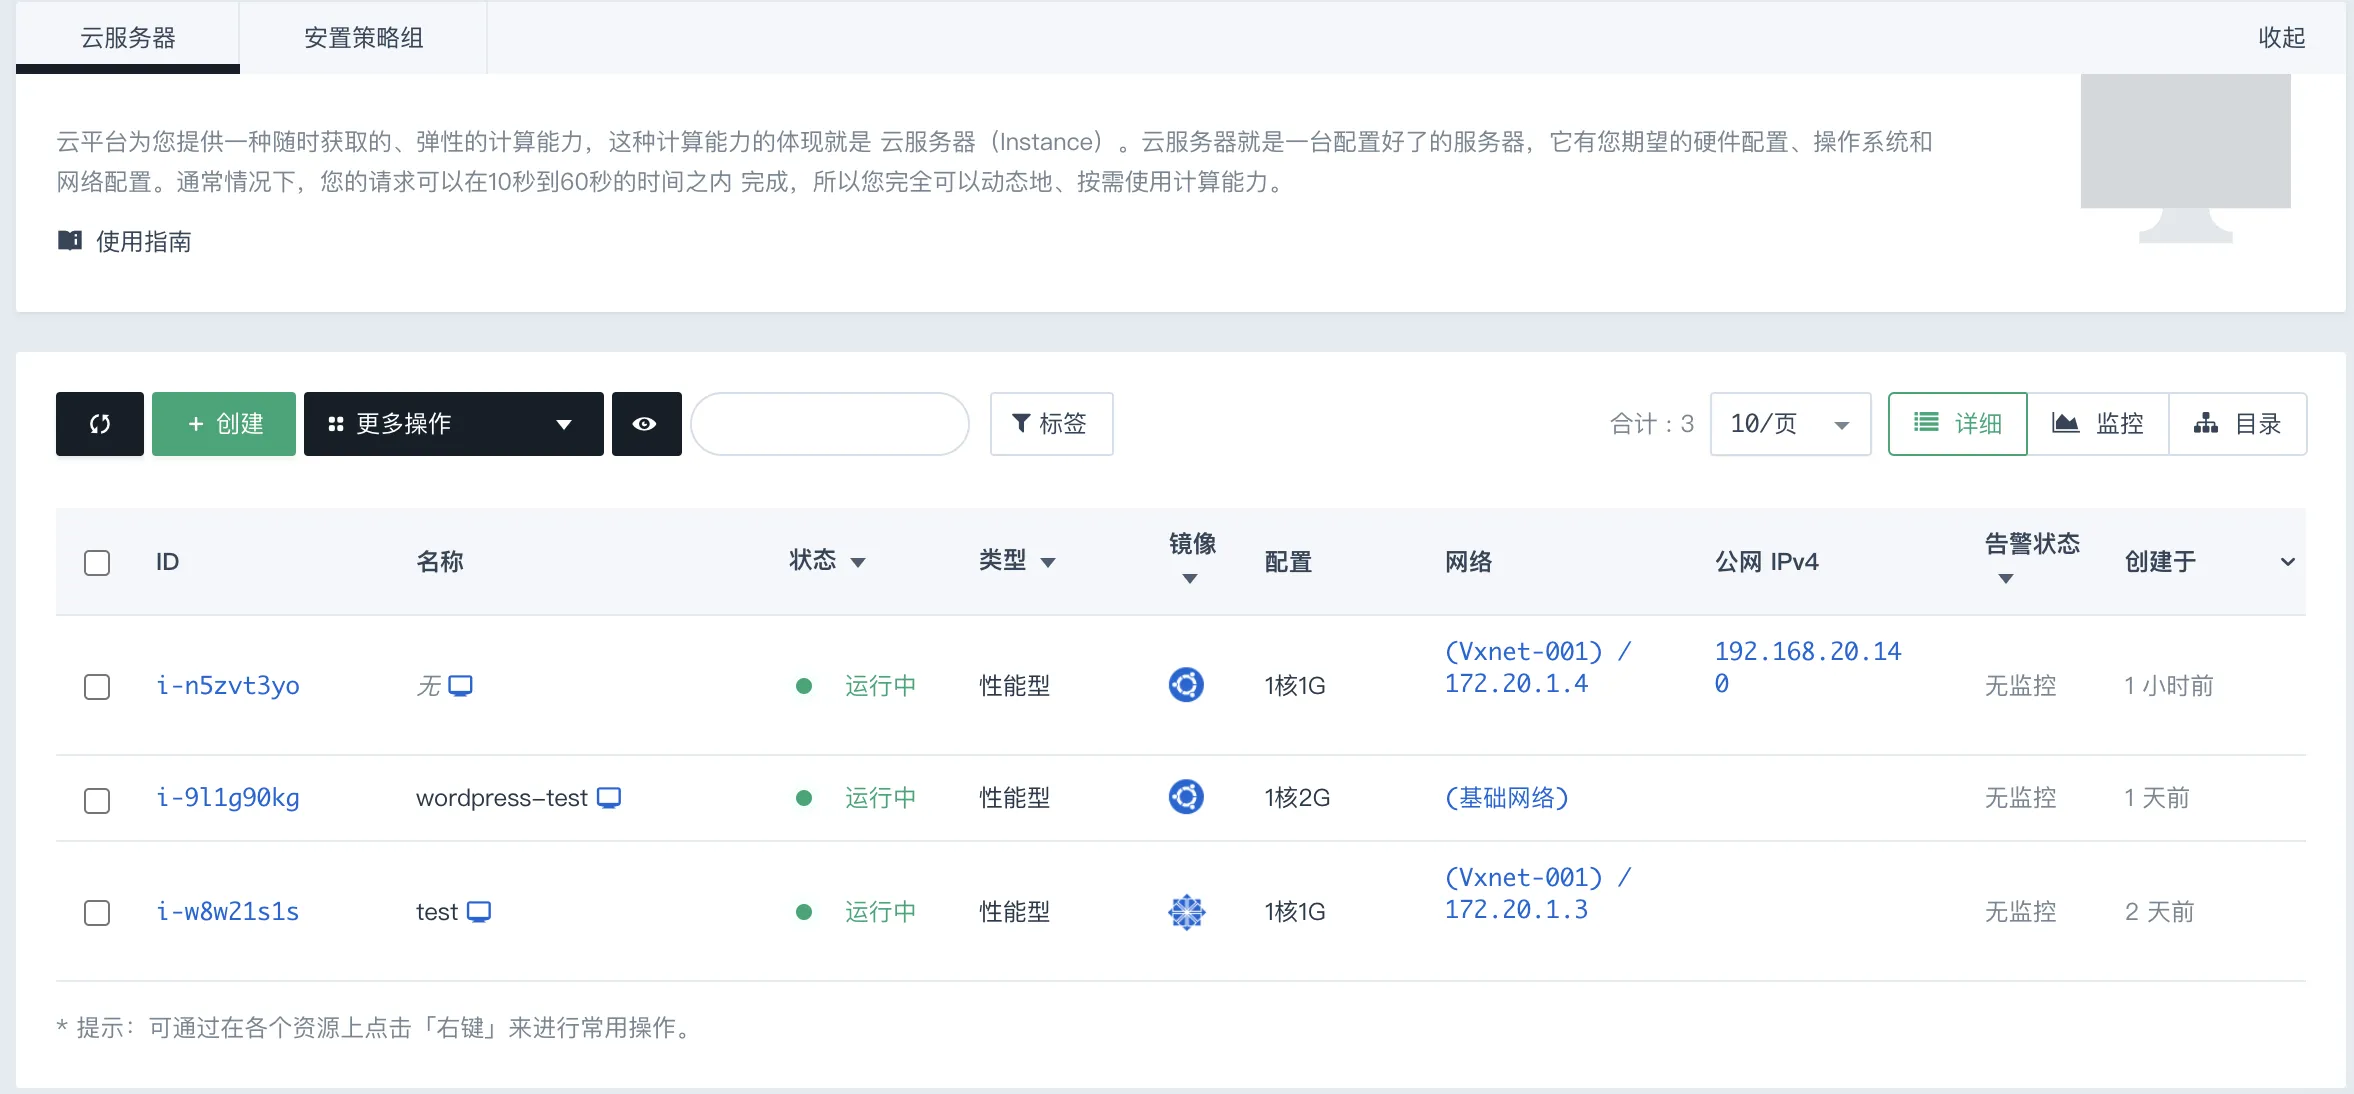The width and height of the screenshot is (2354, 1094).
Task: Open the 告警状态 column filter arrow
Action: click(x=2006, y=579)
